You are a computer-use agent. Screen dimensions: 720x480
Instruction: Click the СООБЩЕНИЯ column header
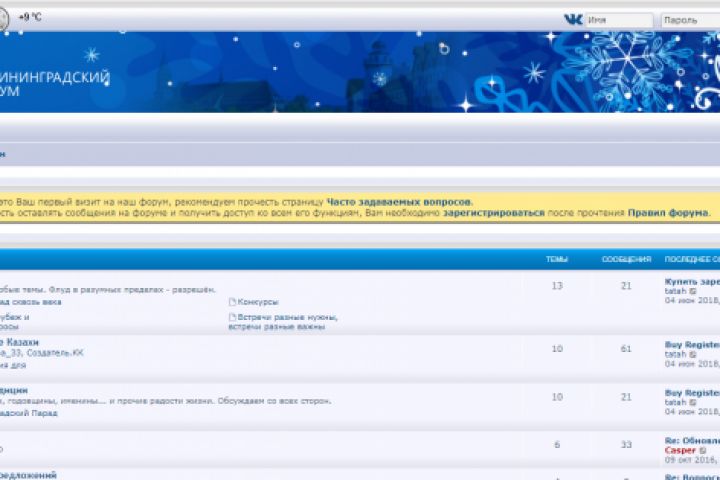(626, 260)
